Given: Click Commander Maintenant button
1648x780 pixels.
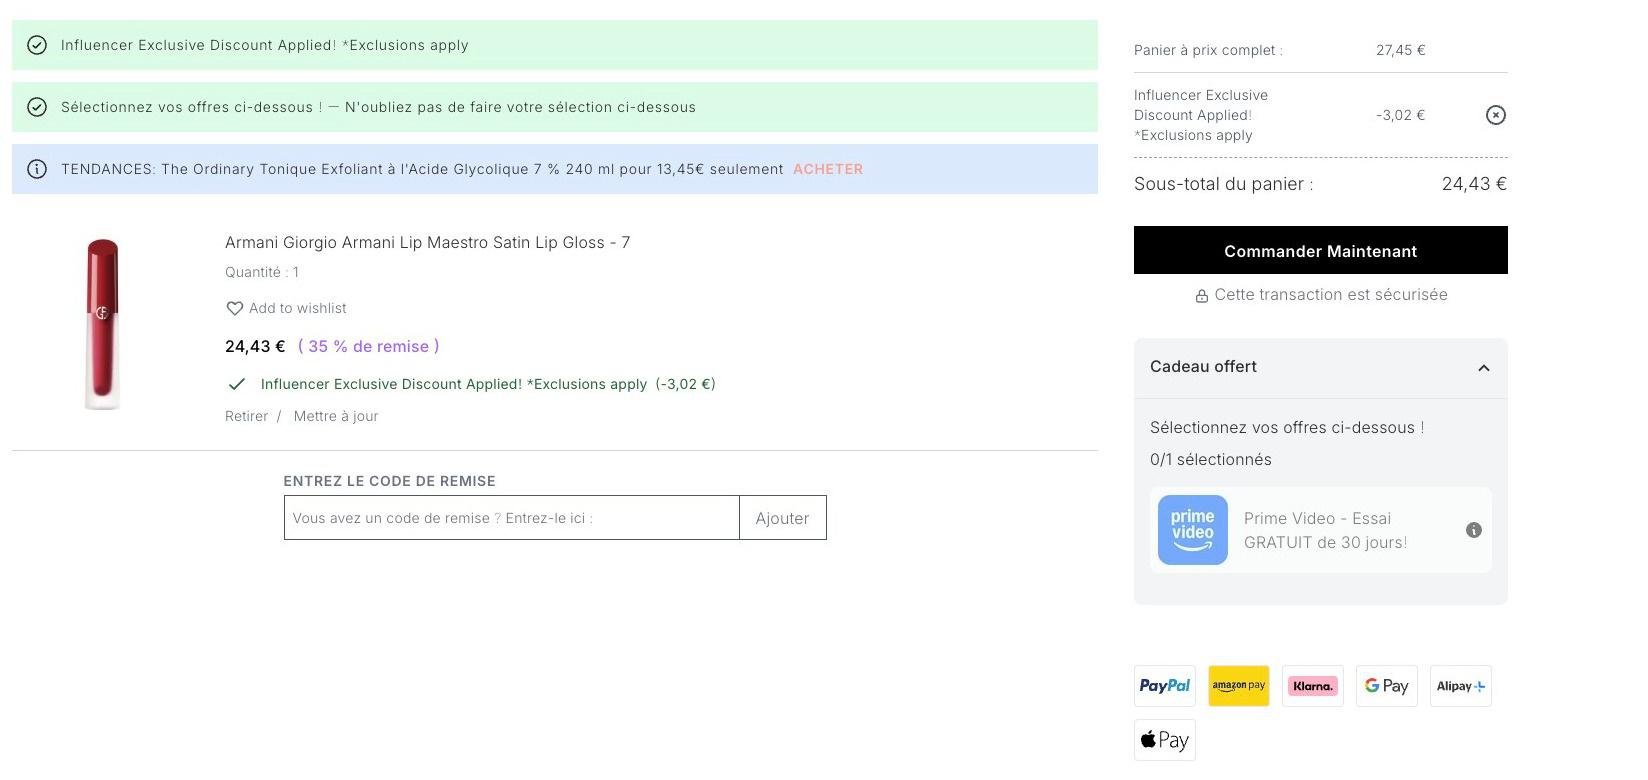Looking at the screenshot, I should click(x=1321, y=250).
